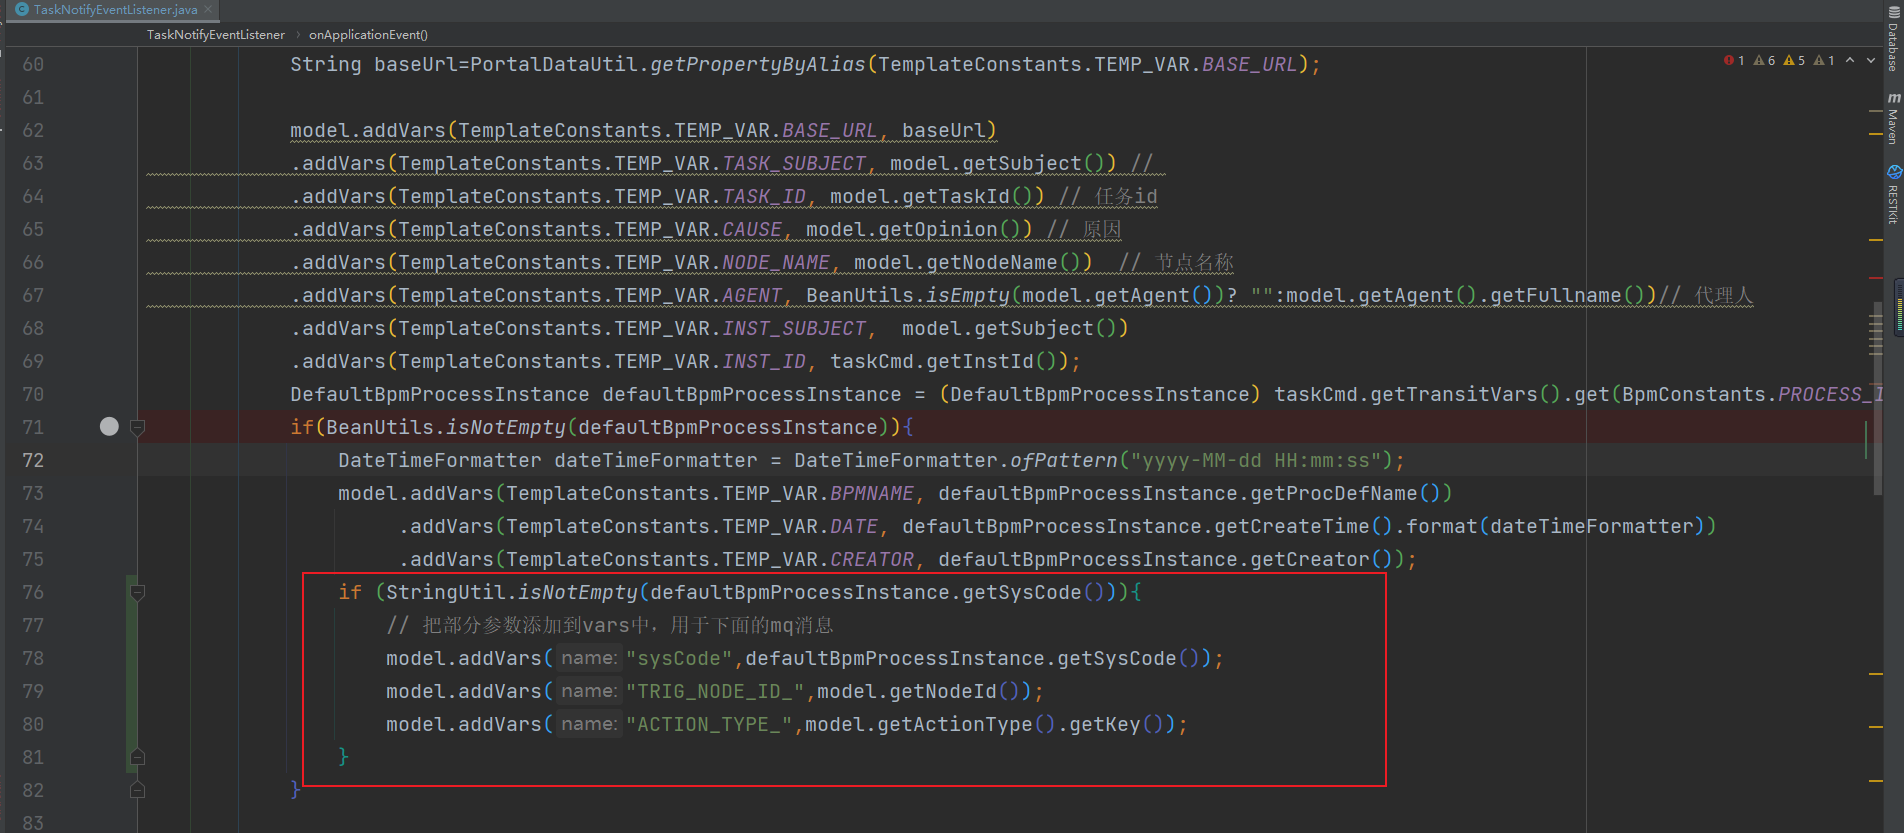Click the BPMNAME constant on line 73
This screenshot has width=1904, height=833.
pos(872,494)
